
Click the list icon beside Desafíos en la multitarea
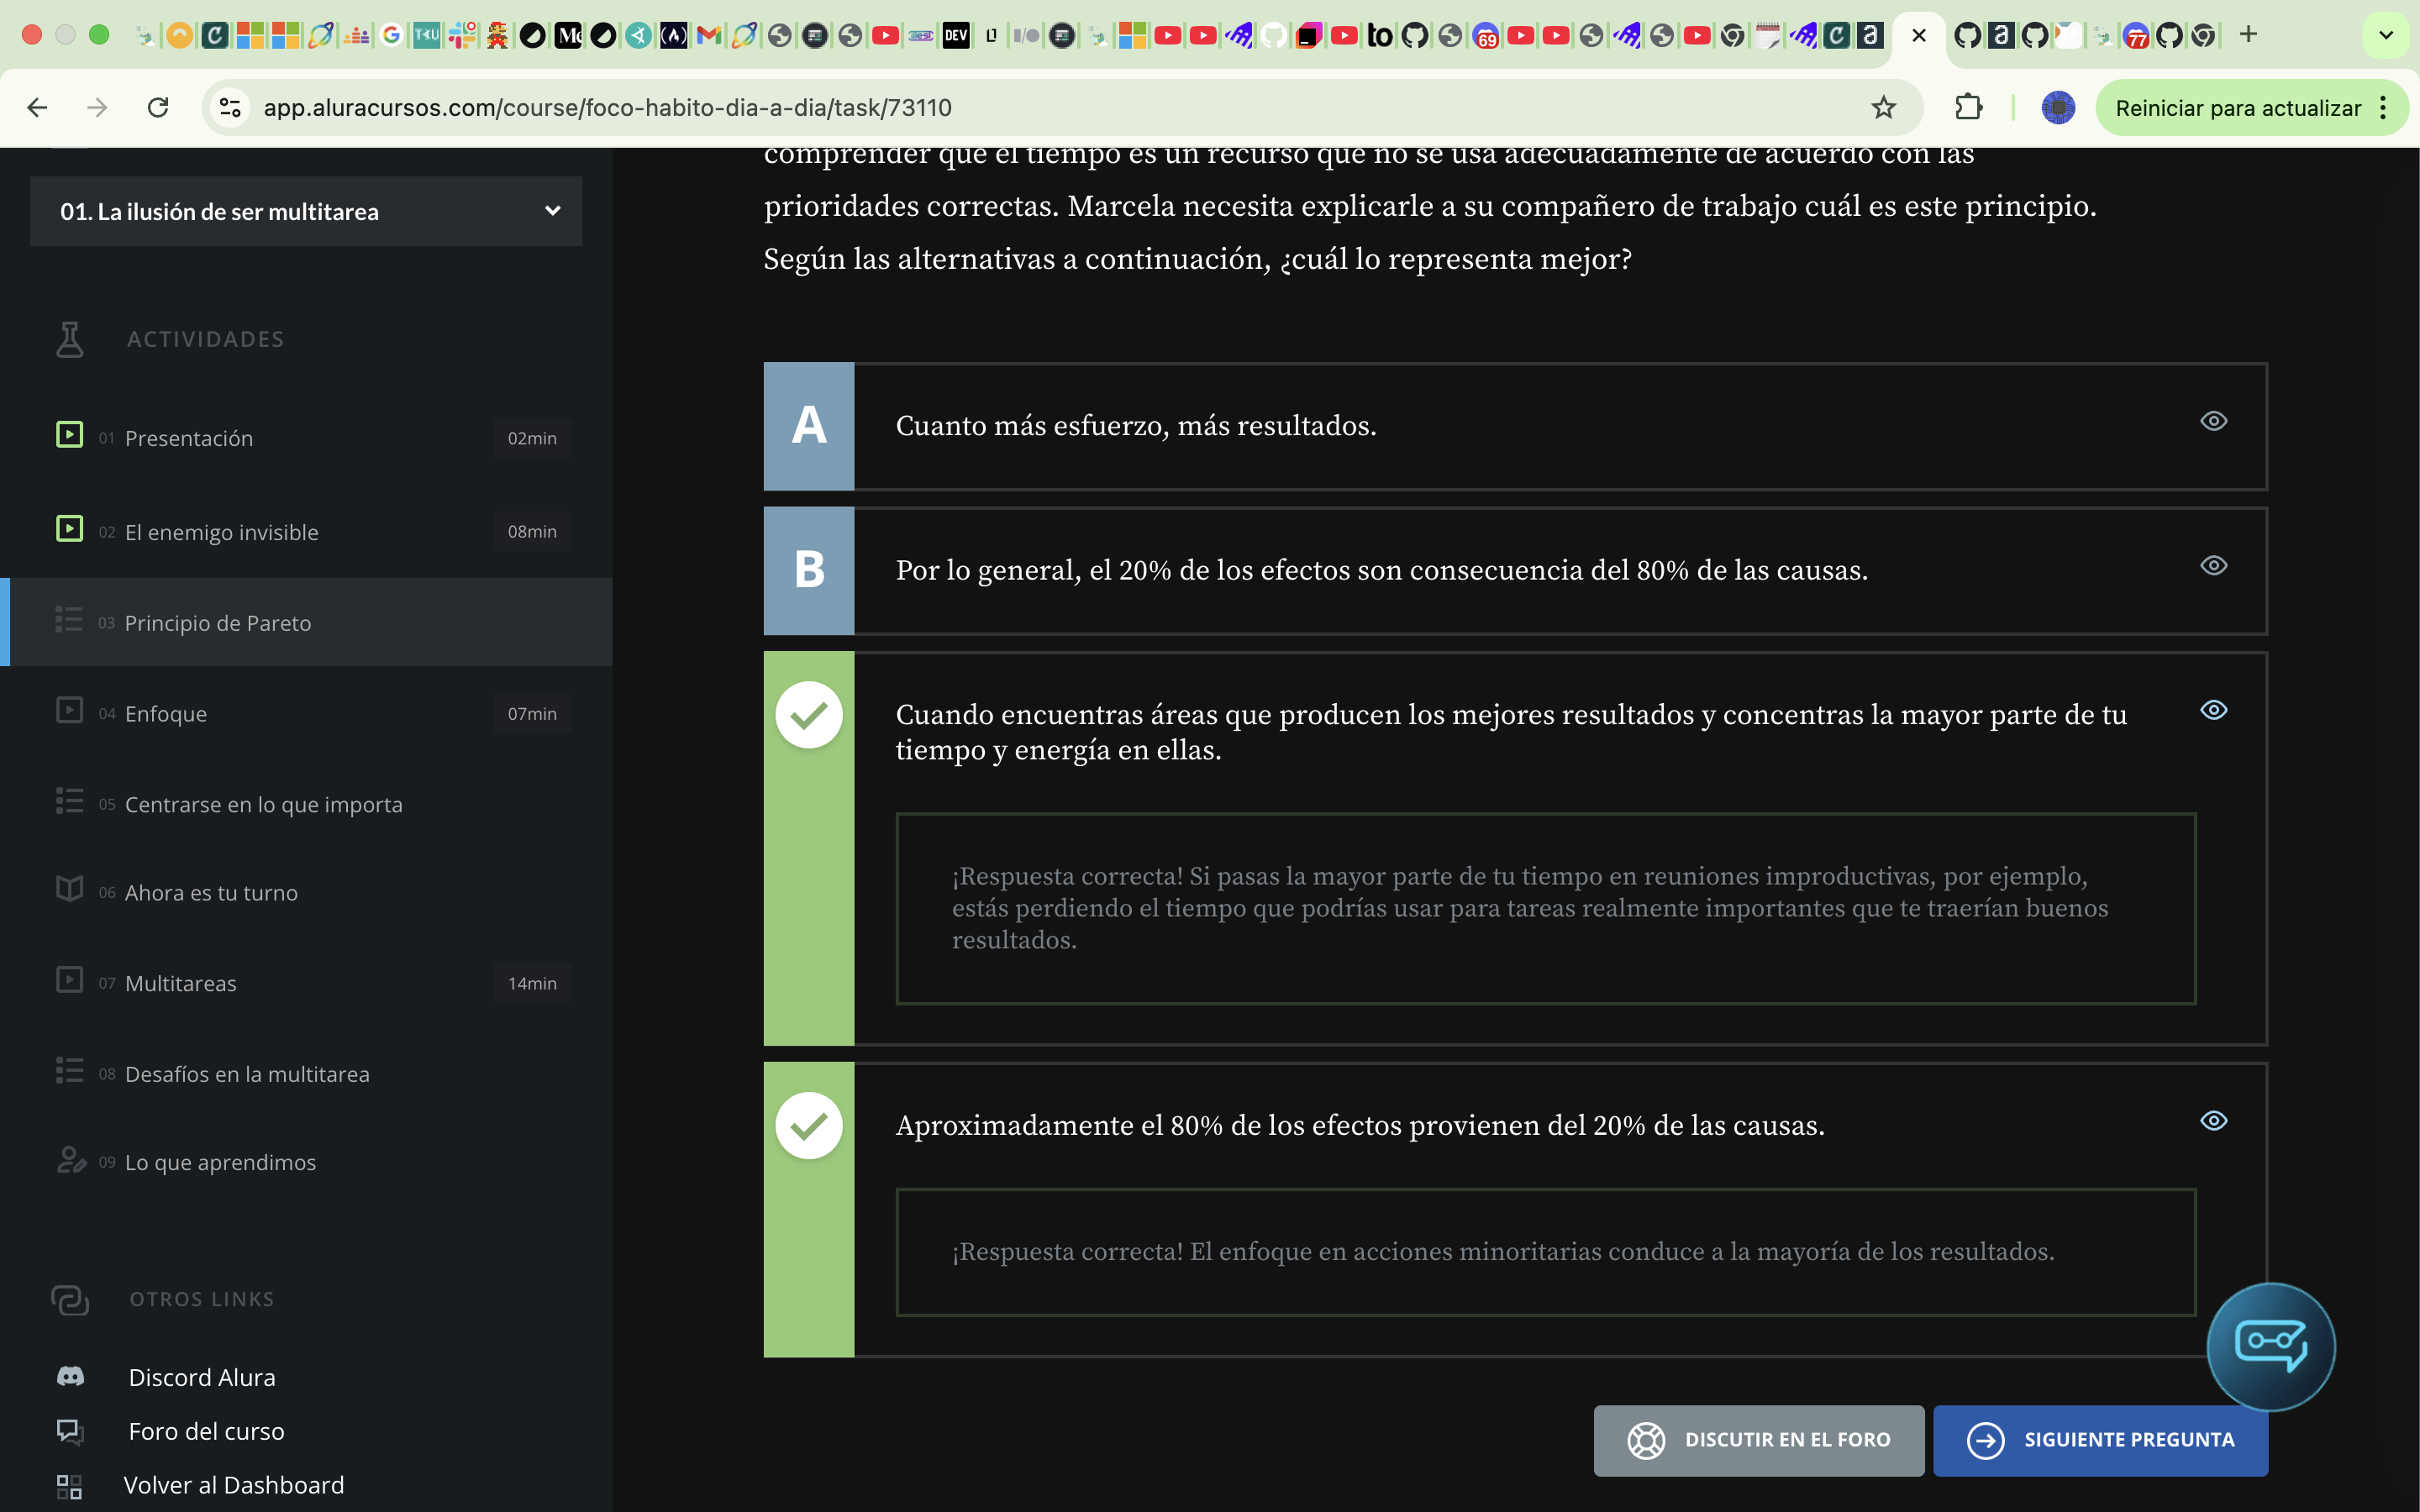click(x=69, y=1070)
